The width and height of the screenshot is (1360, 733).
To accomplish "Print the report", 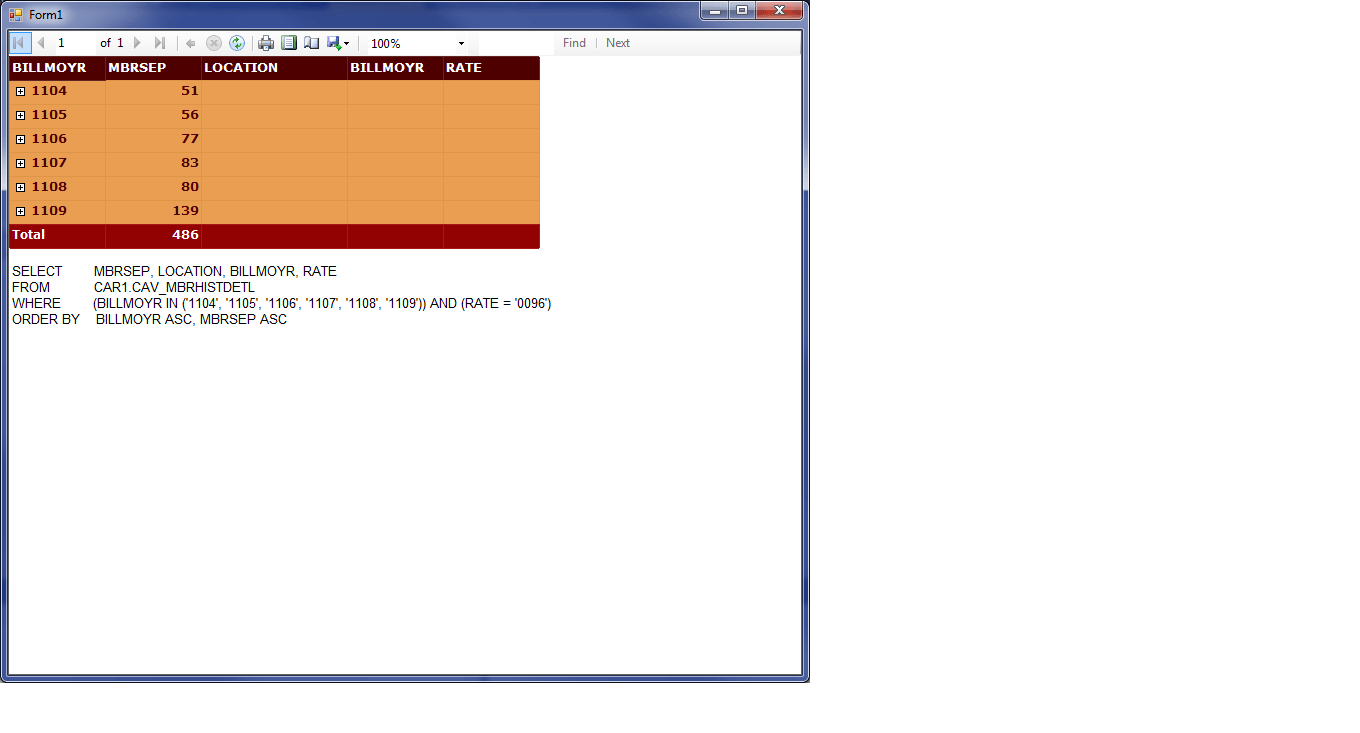I will click(x=266, y=43).
